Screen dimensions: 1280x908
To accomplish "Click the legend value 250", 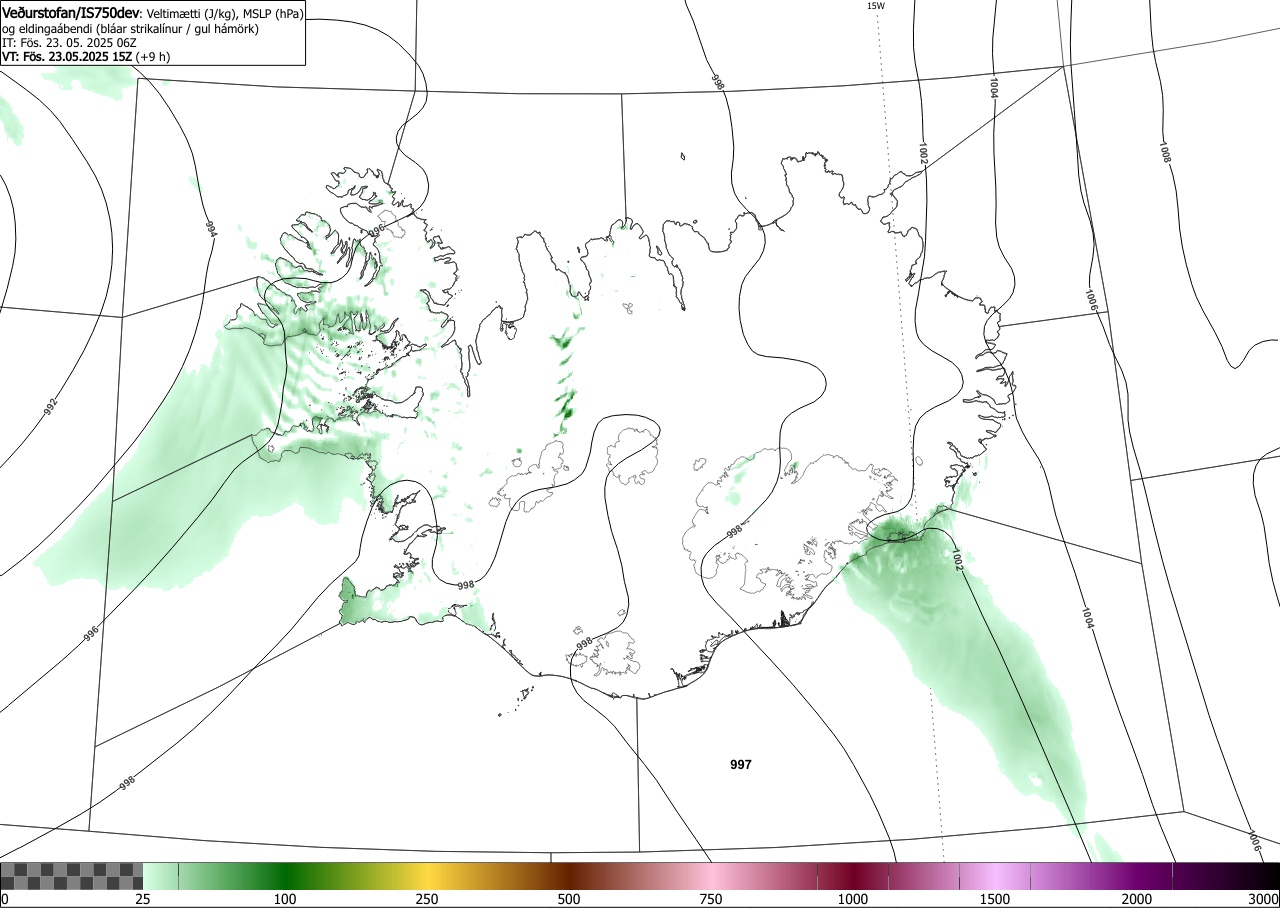I will (427, 899).
